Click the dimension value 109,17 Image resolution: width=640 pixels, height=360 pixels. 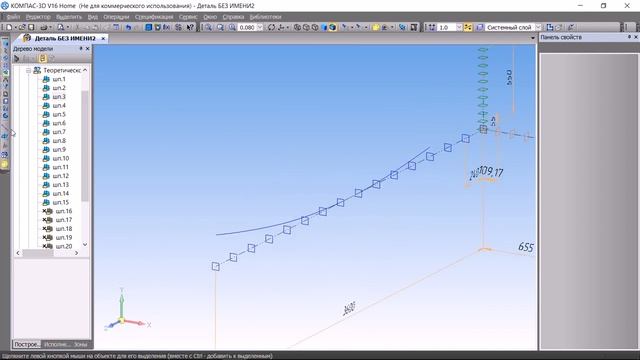pyautogui.click(x=491, y=172)
